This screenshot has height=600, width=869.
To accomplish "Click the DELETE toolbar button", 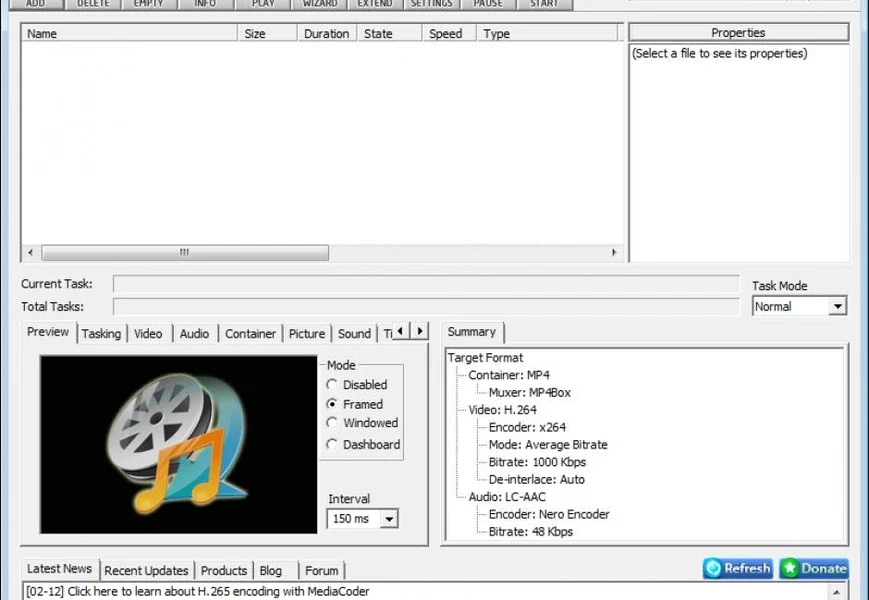I will click(x=93, y=4).
